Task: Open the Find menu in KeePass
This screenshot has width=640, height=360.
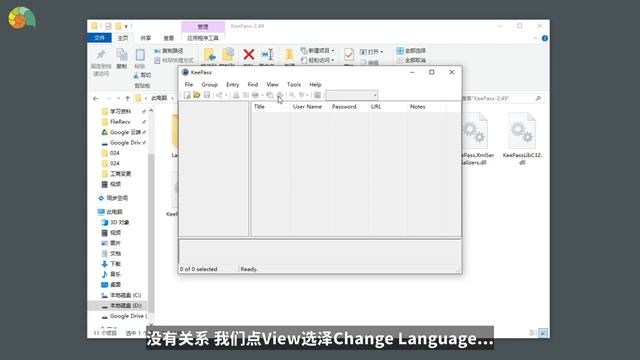Action: 253,84
